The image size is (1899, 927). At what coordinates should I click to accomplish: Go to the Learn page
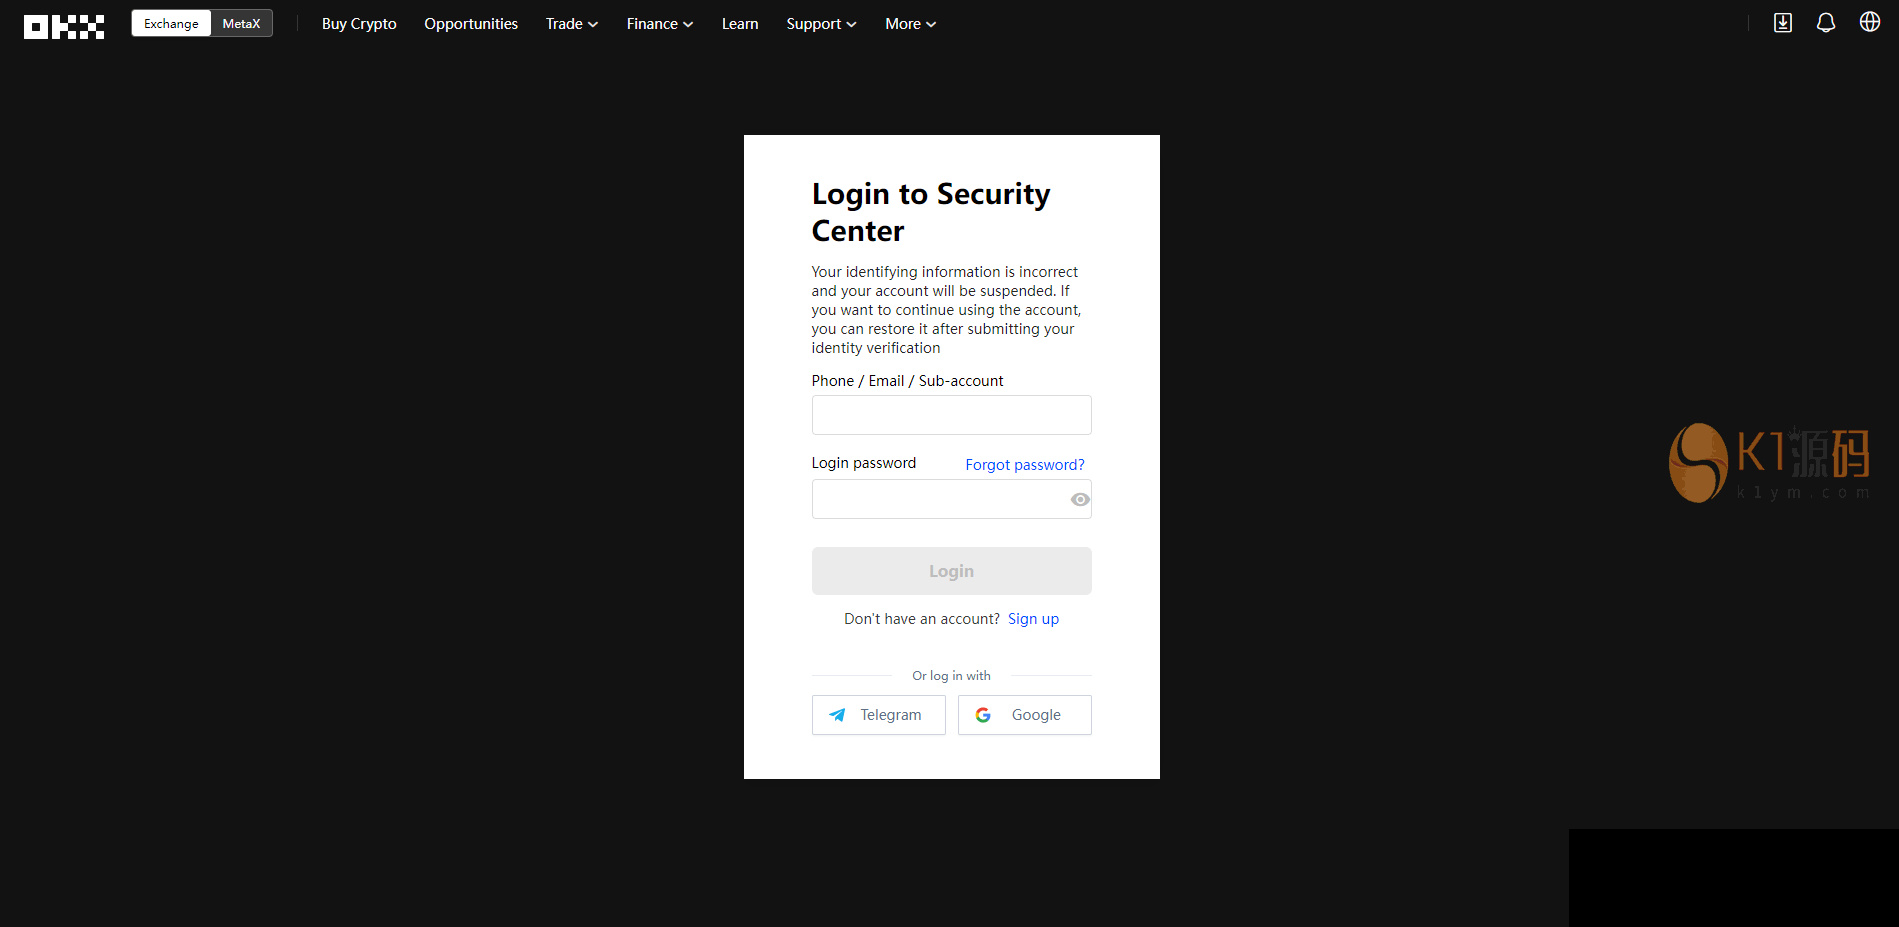pos(740,24)
